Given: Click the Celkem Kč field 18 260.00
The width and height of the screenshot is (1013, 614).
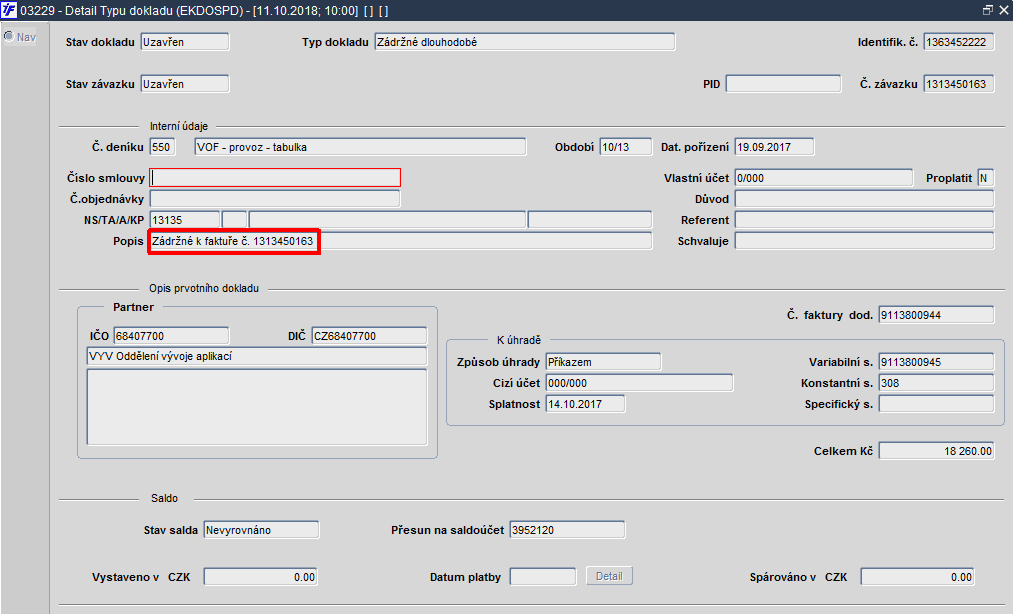Looking at the screenshot, I should coord(936,450).
